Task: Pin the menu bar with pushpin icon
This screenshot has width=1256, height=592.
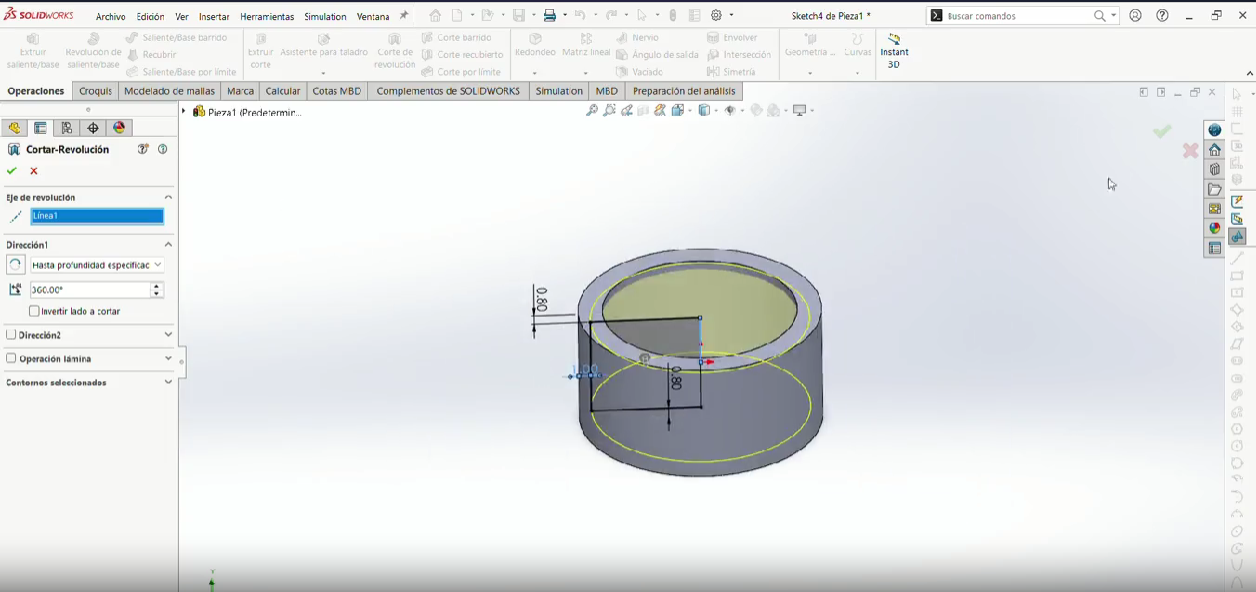Action: click(404, 16)
